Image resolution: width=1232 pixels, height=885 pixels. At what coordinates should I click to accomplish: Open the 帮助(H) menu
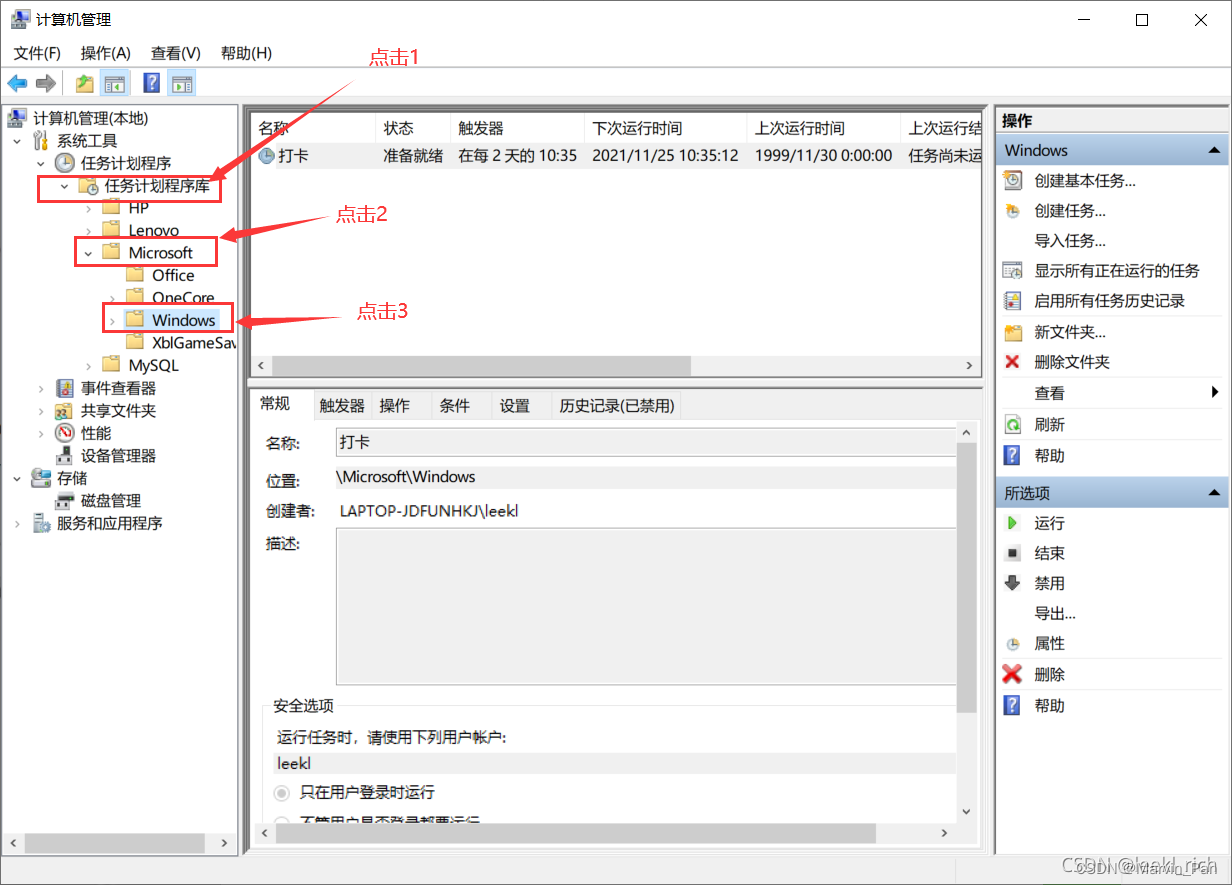point(246,53)
